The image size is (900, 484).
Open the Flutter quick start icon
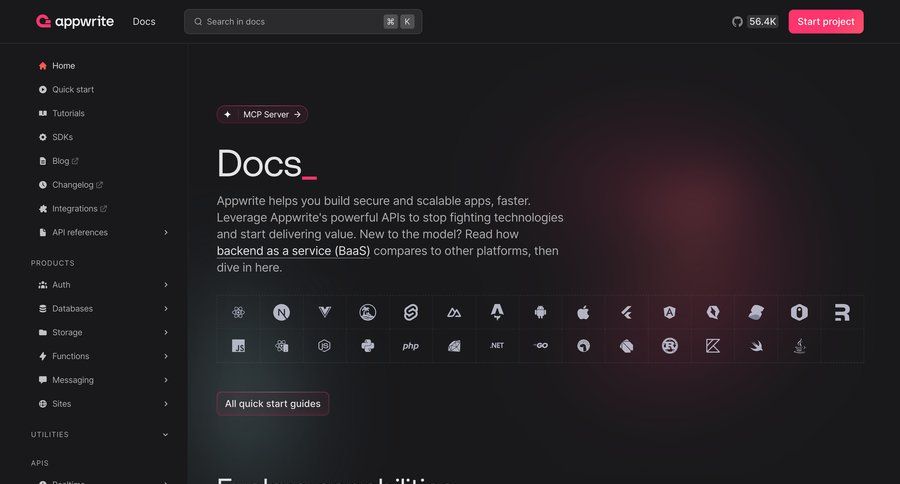[x=626, y=312]
